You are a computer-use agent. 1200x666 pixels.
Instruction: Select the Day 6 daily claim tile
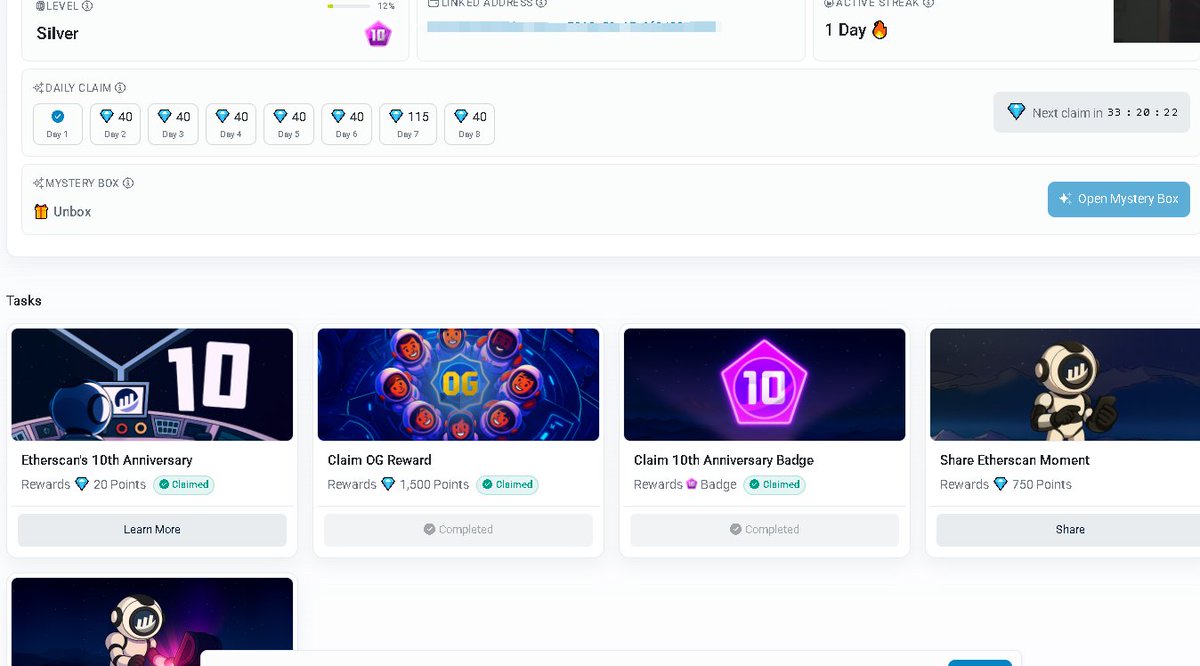tap(347, 124)
